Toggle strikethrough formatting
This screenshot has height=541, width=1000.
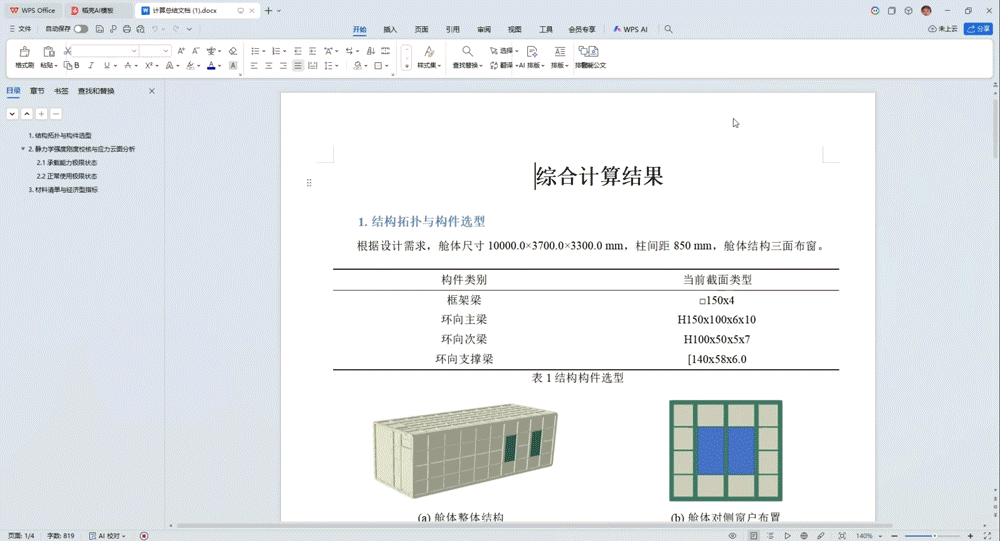[128, 65]
